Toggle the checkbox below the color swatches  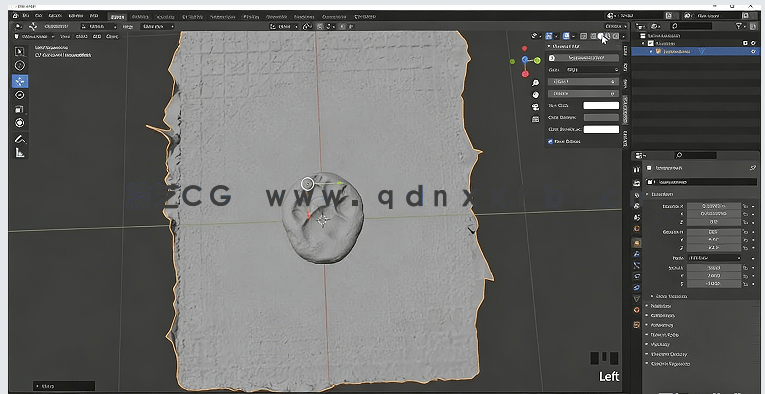[x=551, y=141]
